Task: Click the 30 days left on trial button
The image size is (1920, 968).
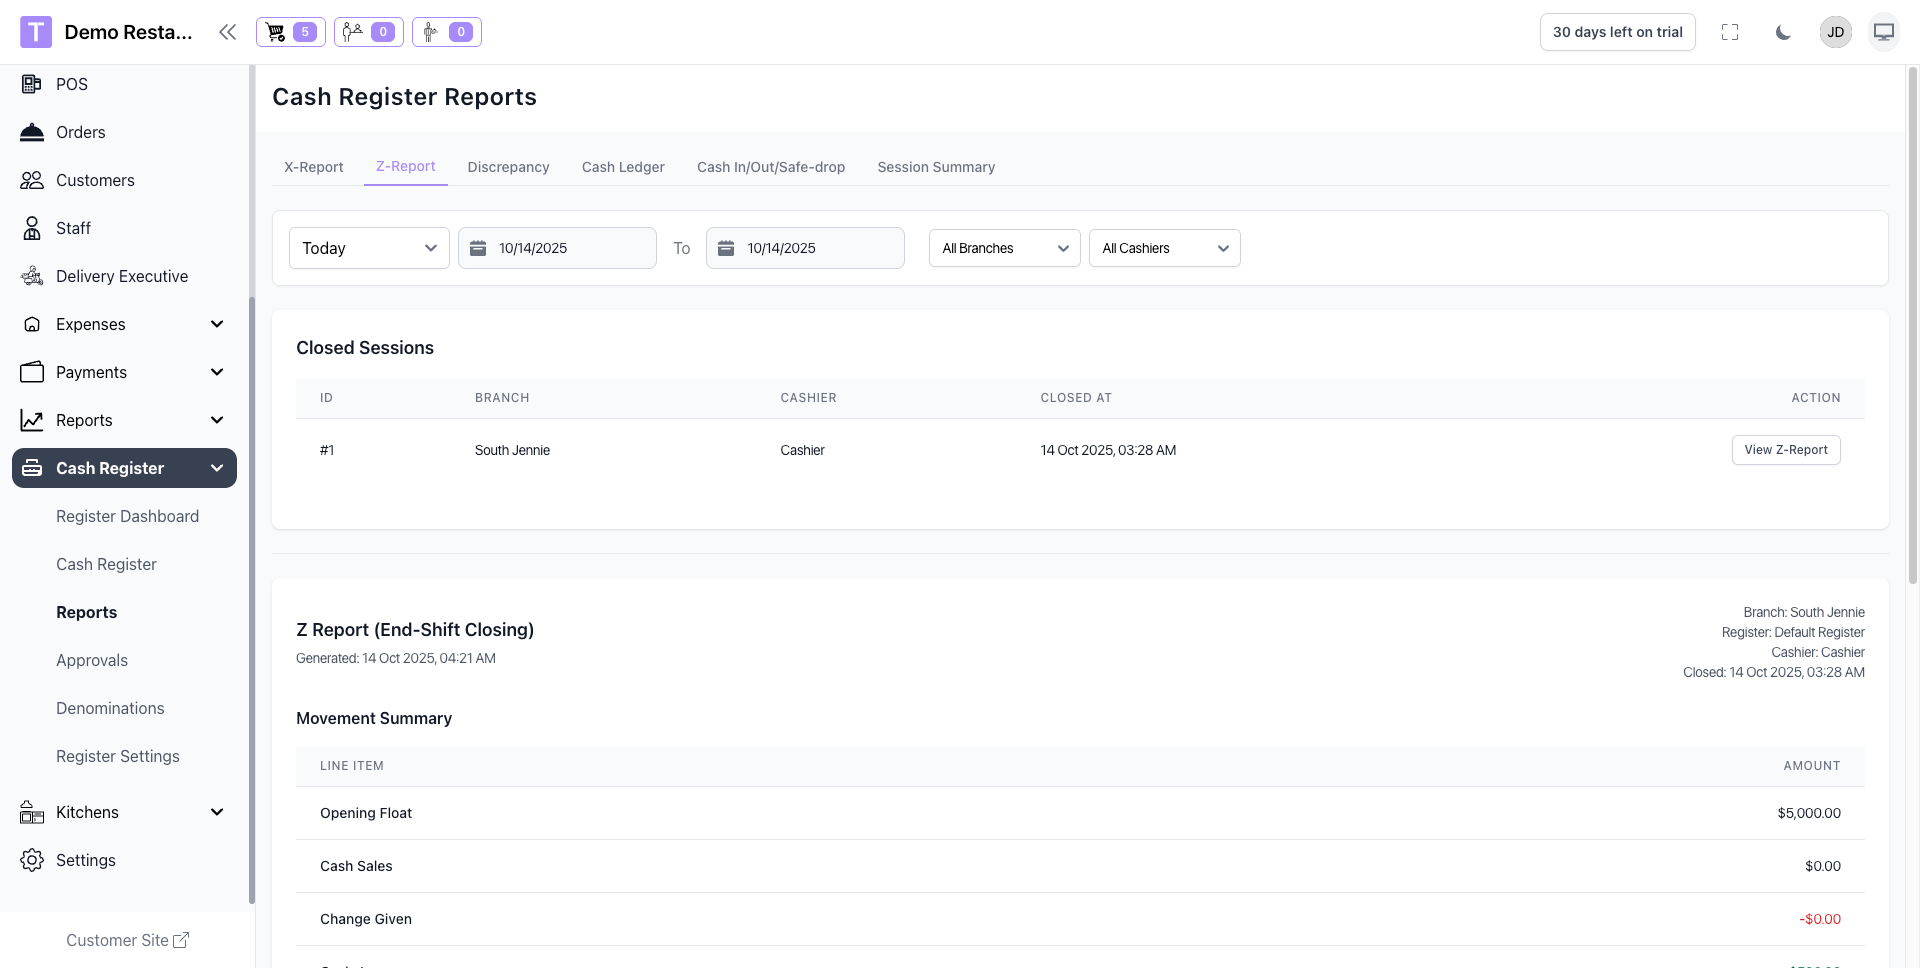Action: pos(1617,32)
